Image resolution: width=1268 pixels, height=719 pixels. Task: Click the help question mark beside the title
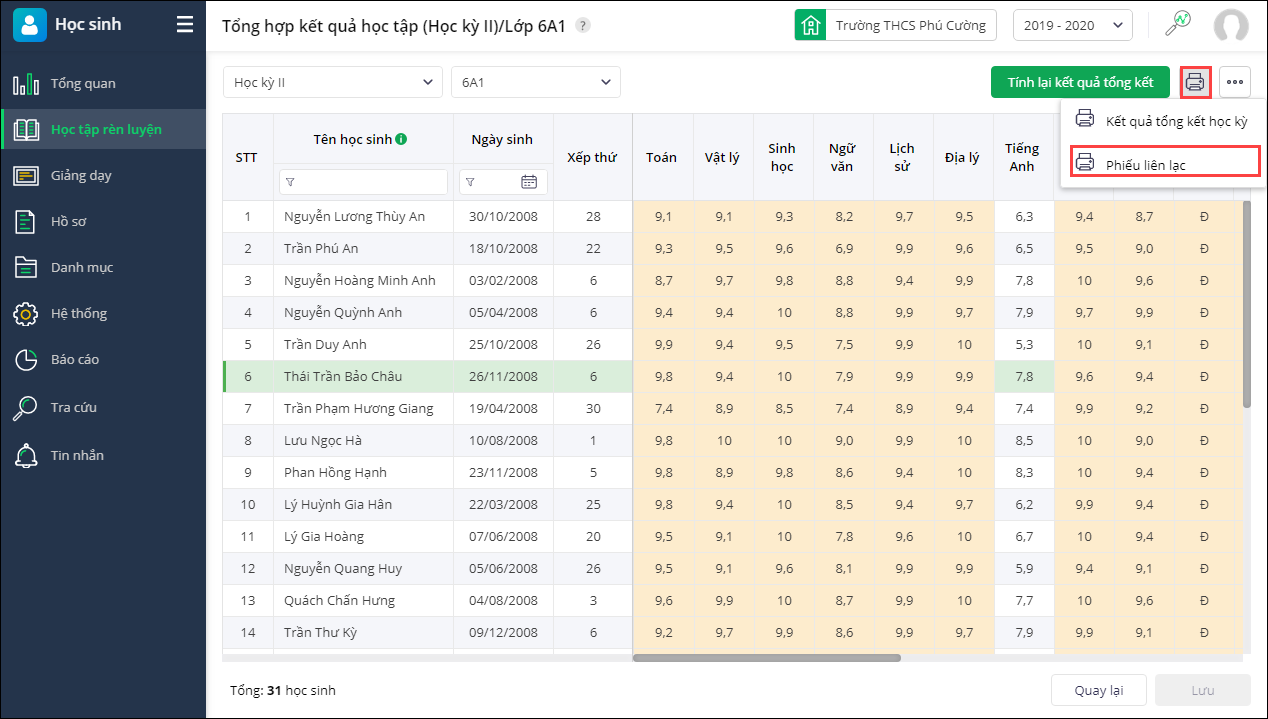pyautogui.click(x=583, y=26)
